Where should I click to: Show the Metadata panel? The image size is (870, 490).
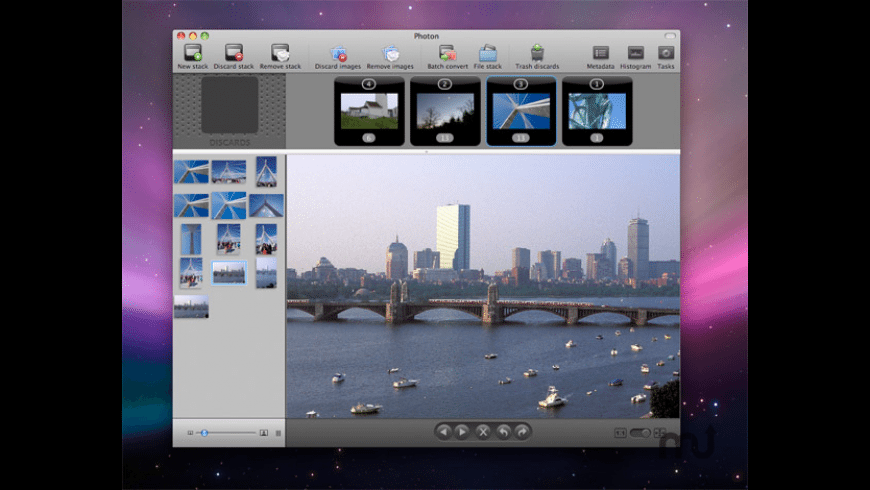[x=600, y=53]
